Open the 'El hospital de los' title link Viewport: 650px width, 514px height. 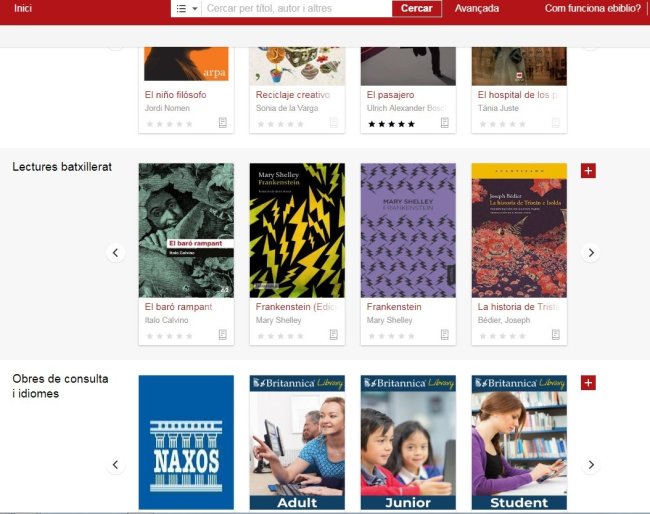(x=518, y=95)
